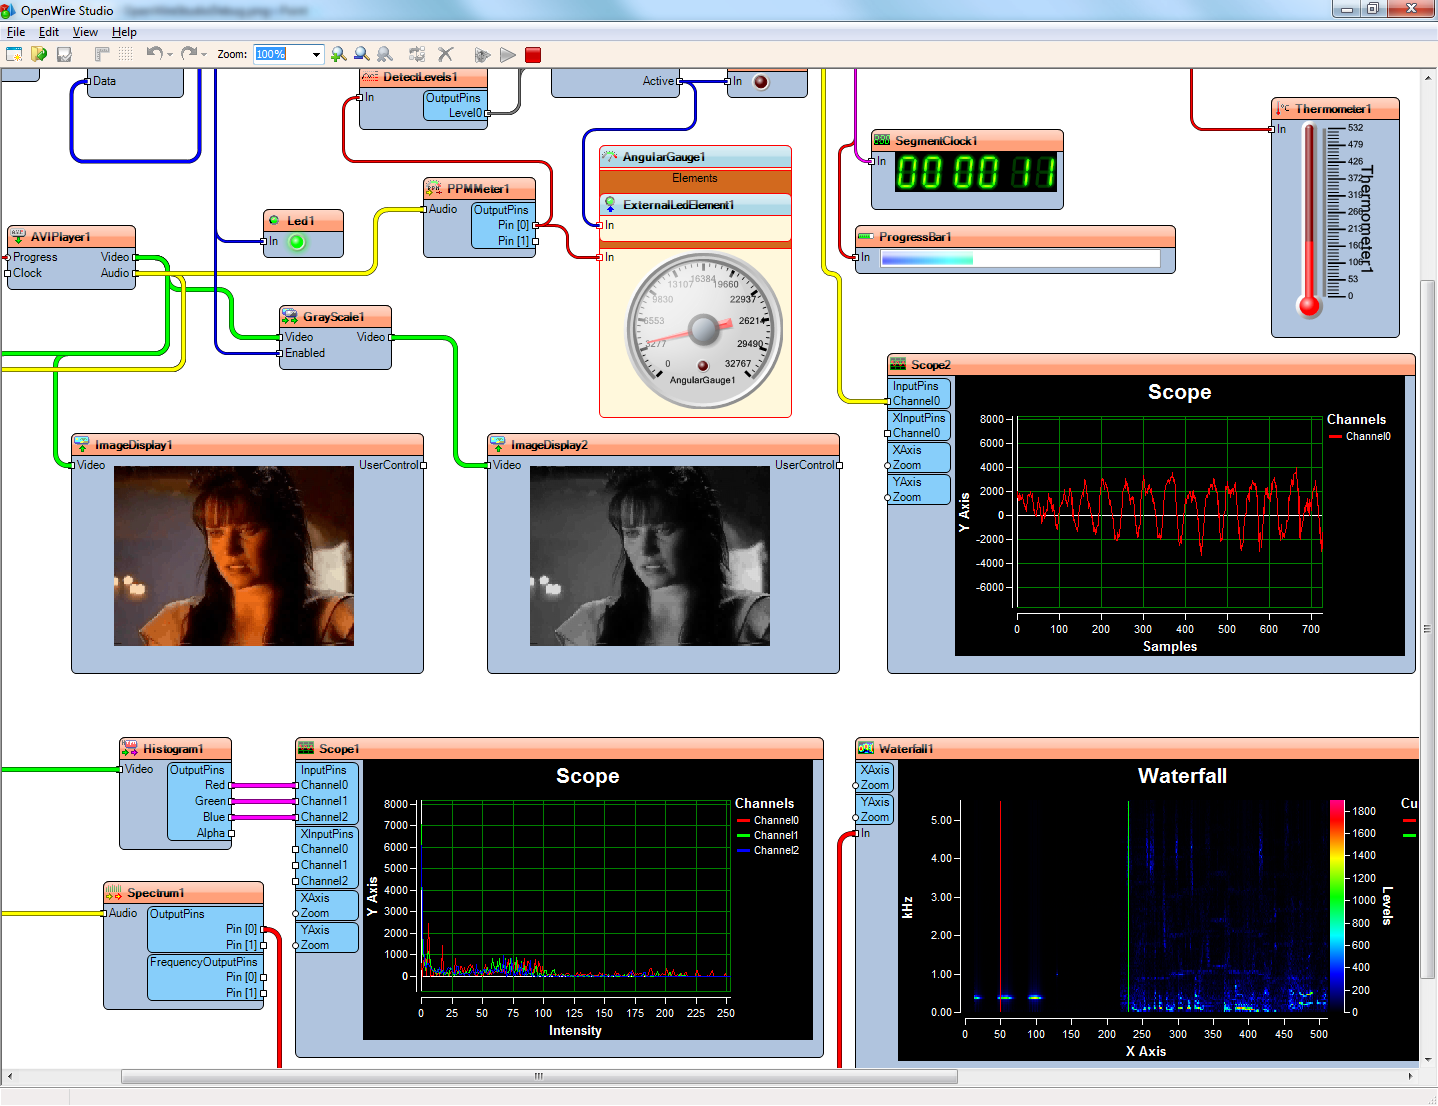The image size is (1438, 1106).
Task: Select the AngularGauge1 Elements entry
Action: click(x=695, y=178)
